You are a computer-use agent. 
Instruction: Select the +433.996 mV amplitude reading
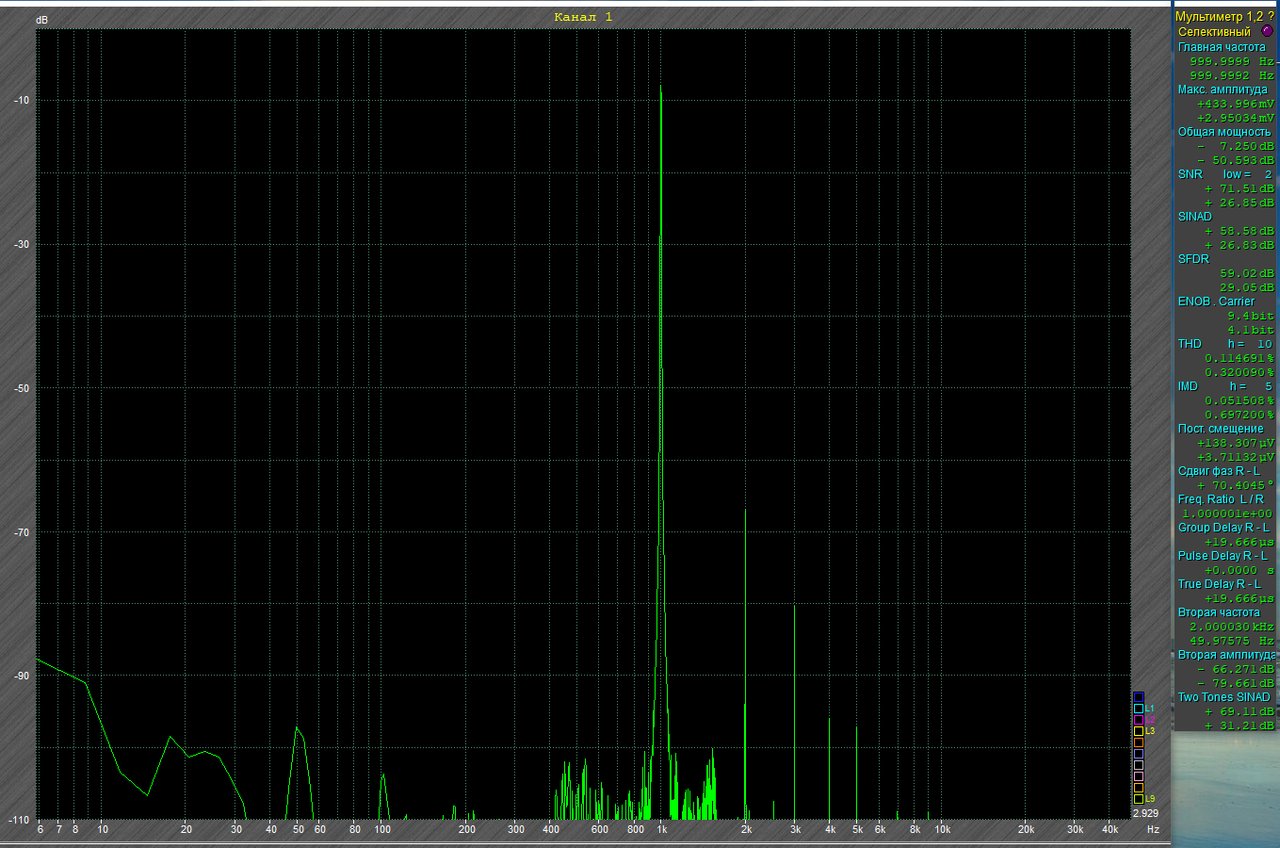(x=1235, y=103)
